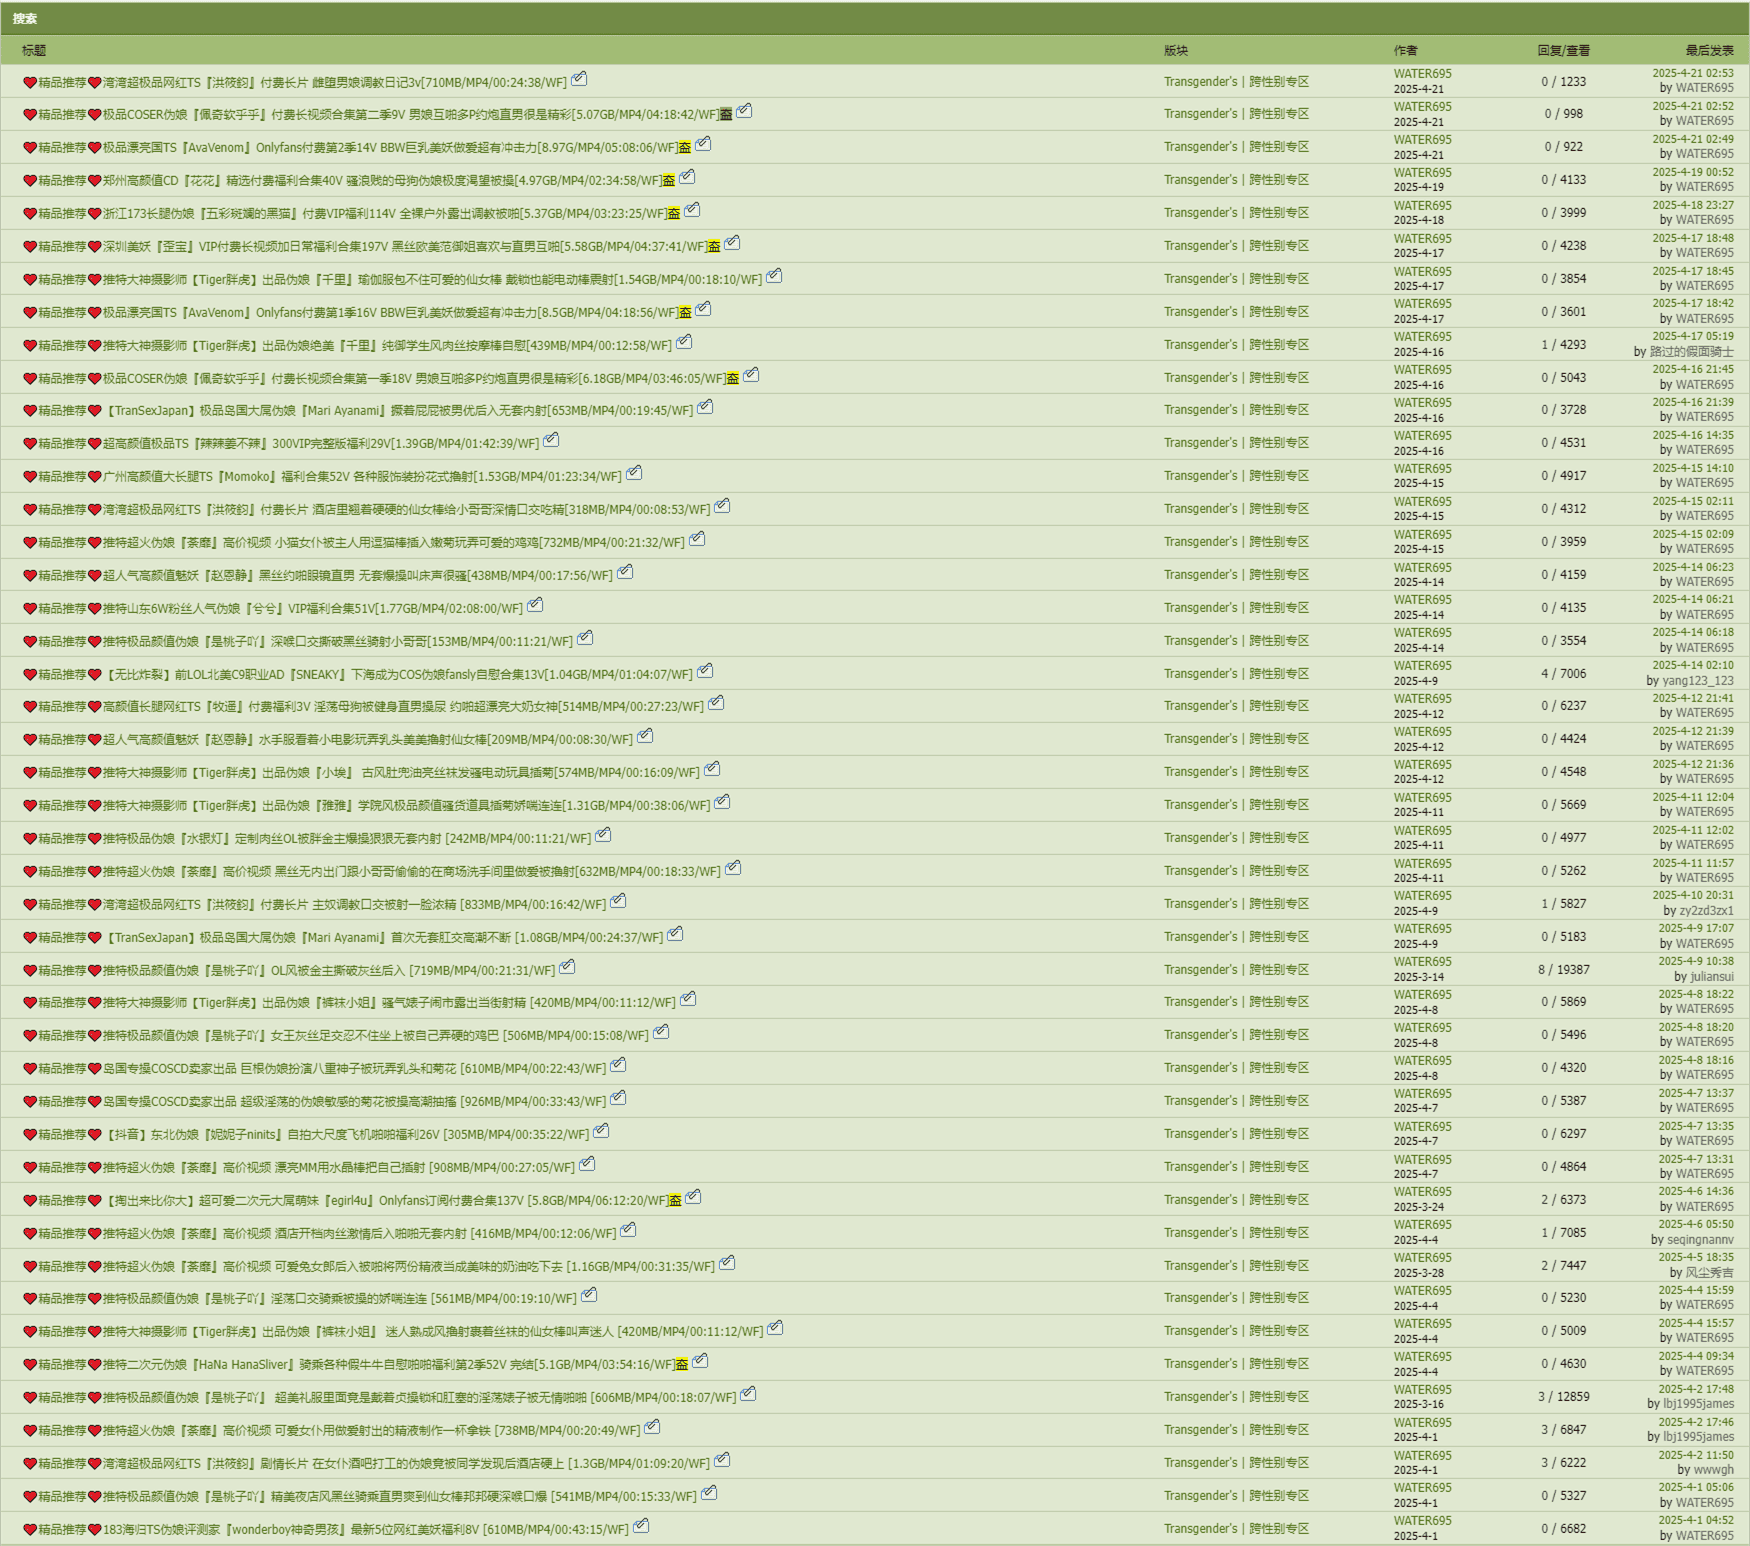The height and width of the screenshot is (1546, 1750).
Task: Click the first red heart icon in the top row
Action: (30, 83)
